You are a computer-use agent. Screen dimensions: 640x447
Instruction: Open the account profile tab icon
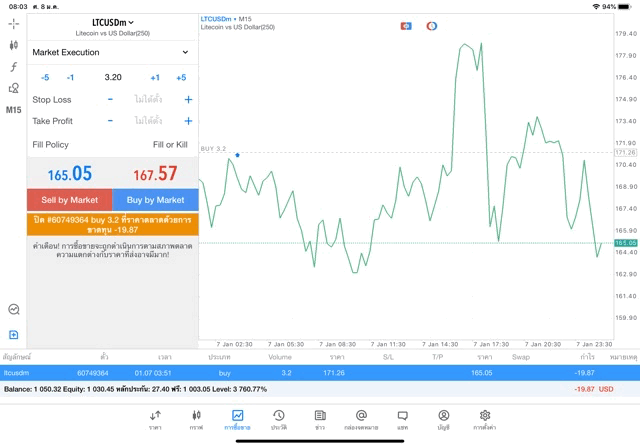click(443, 419)
